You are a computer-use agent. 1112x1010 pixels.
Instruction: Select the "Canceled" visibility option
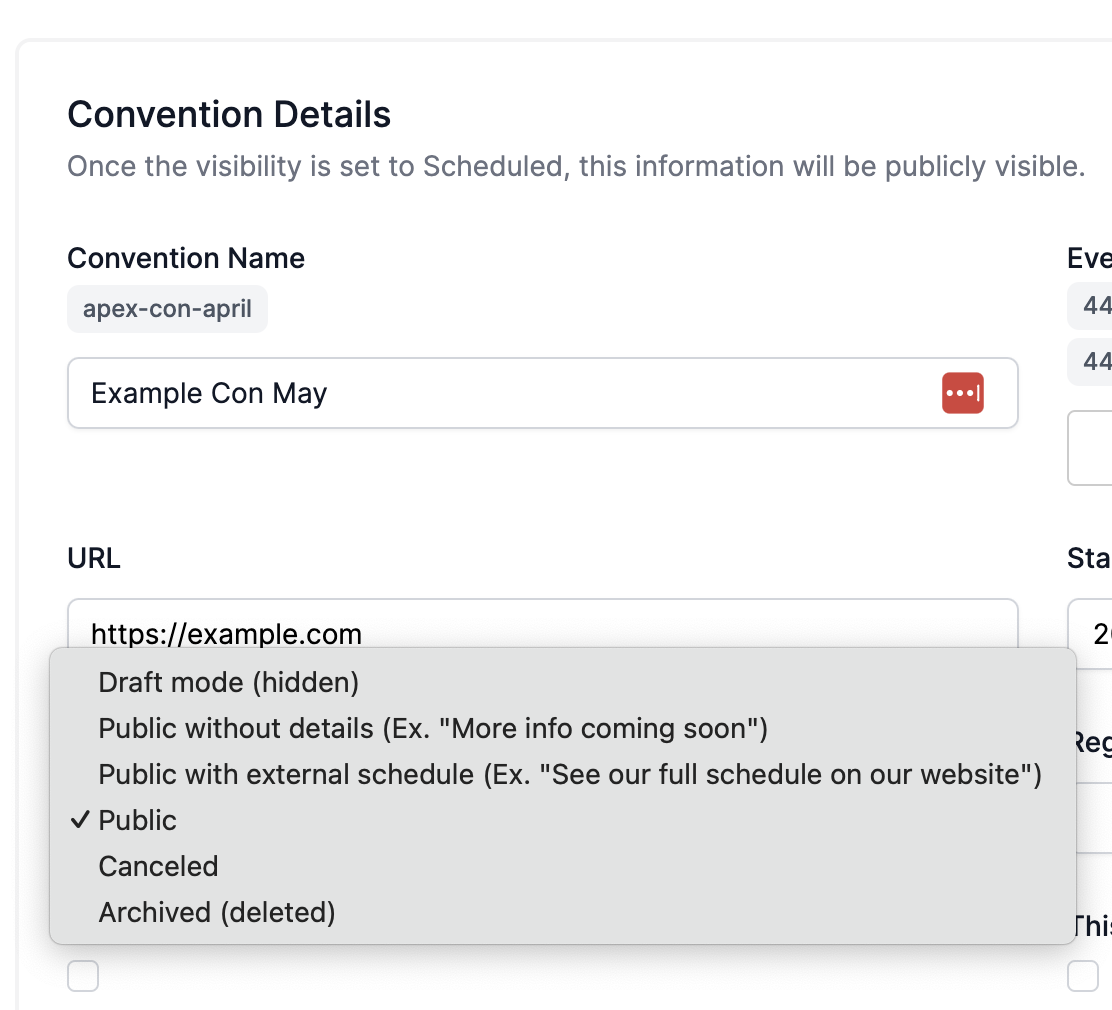click(x=158, y=866)
